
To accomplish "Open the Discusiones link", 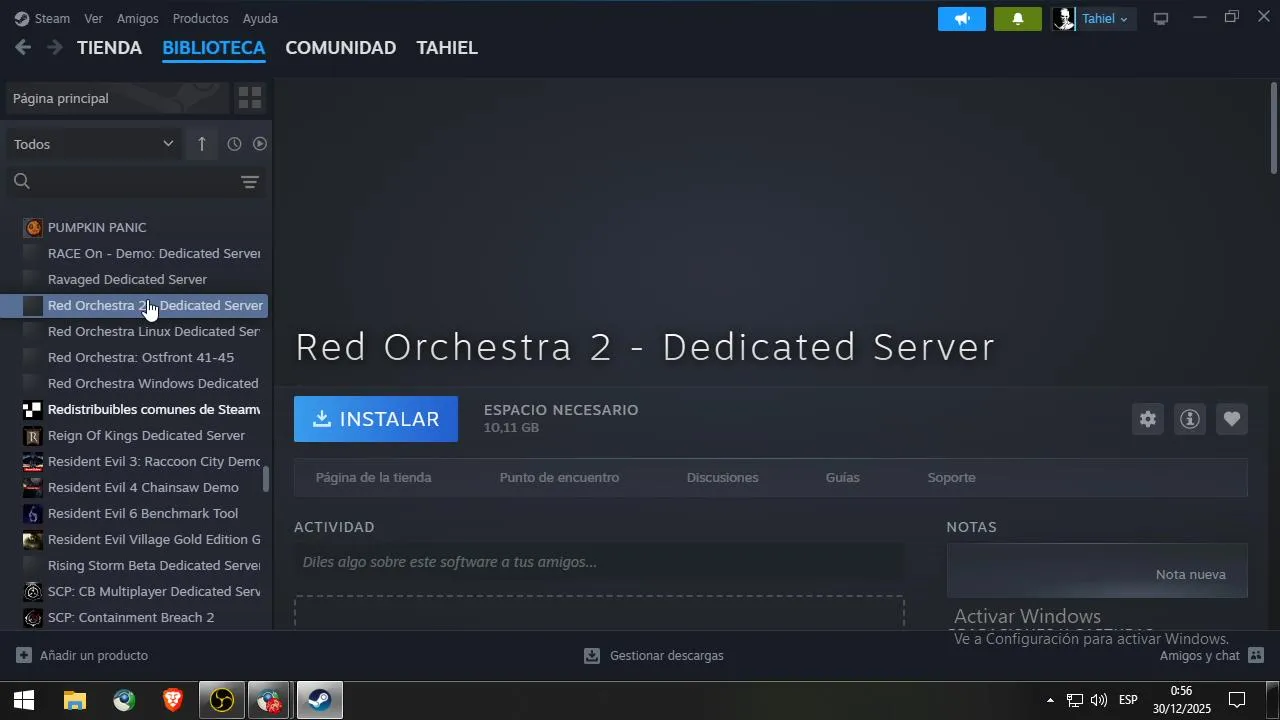I will 722,478.
